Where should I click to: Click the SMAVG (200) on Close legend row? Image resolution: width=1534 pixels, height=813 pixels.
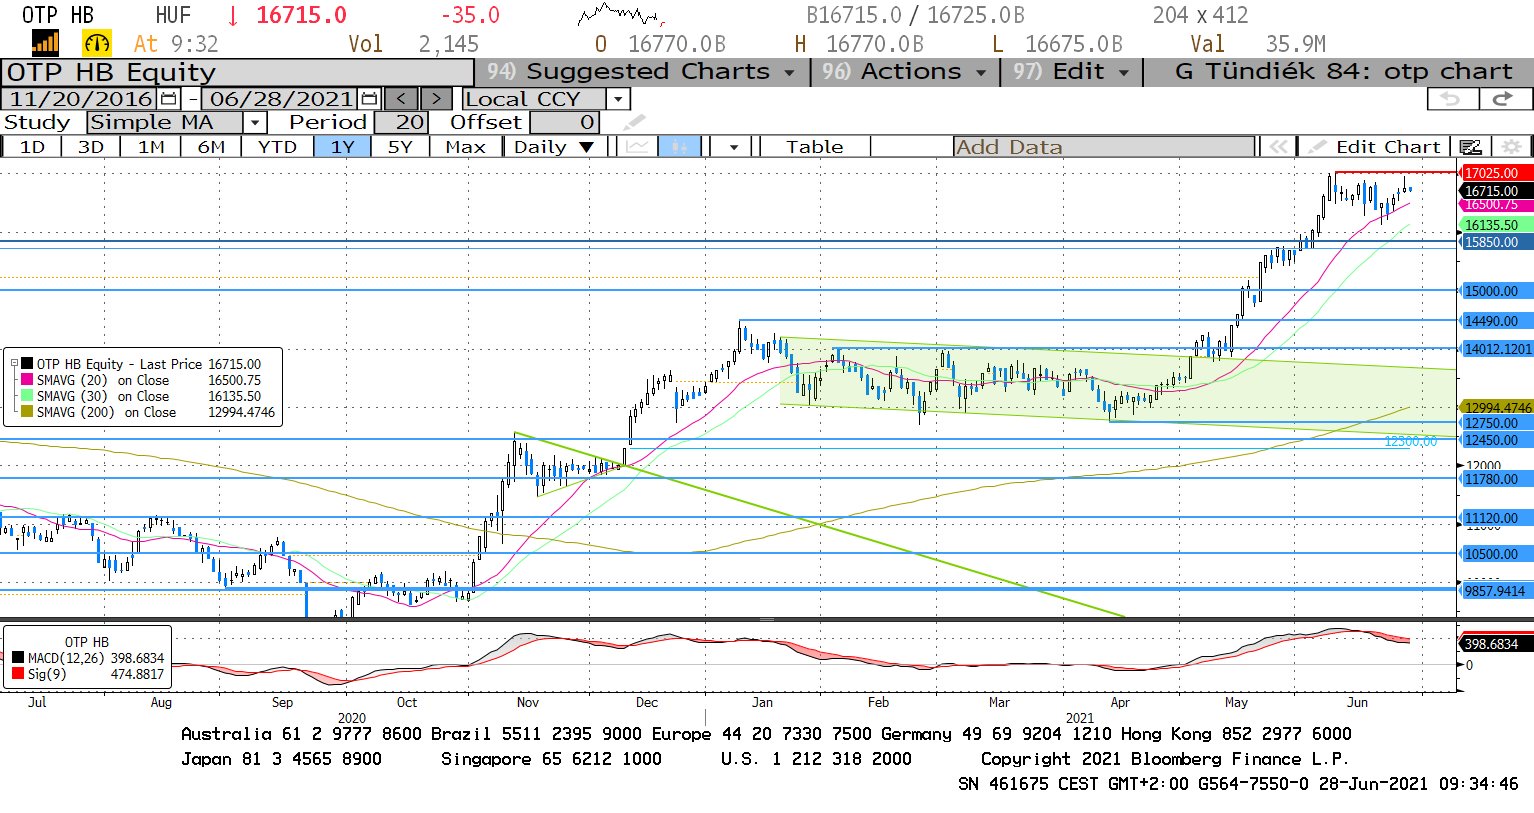[x=147, y=412]
